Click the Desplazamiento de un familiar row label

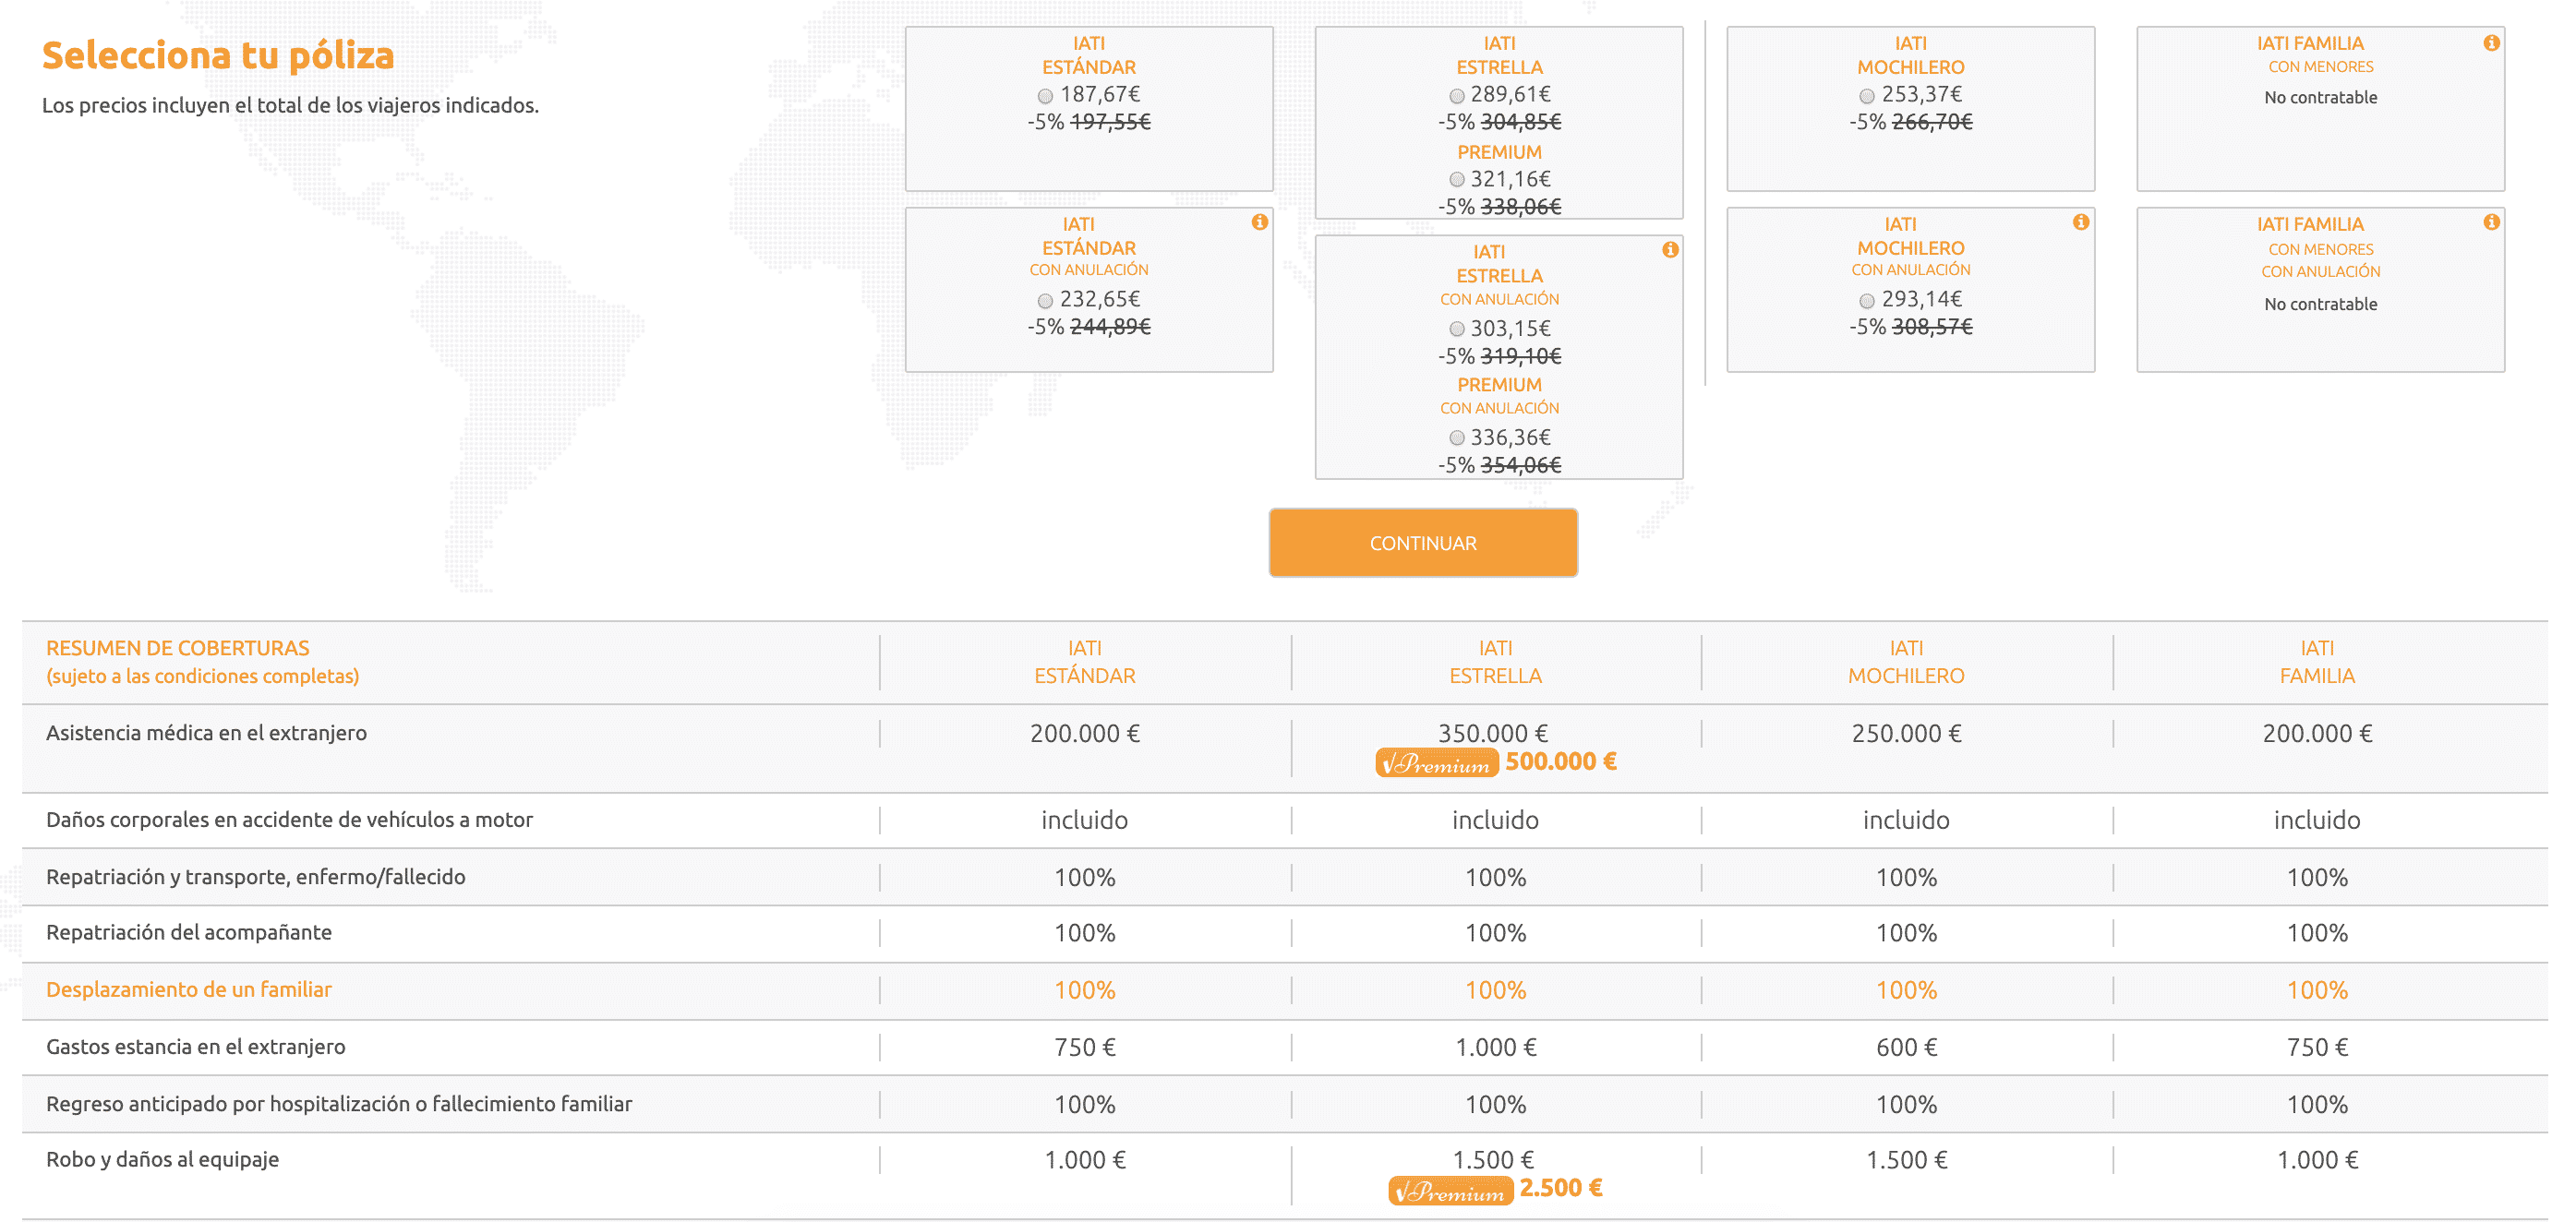189,989
